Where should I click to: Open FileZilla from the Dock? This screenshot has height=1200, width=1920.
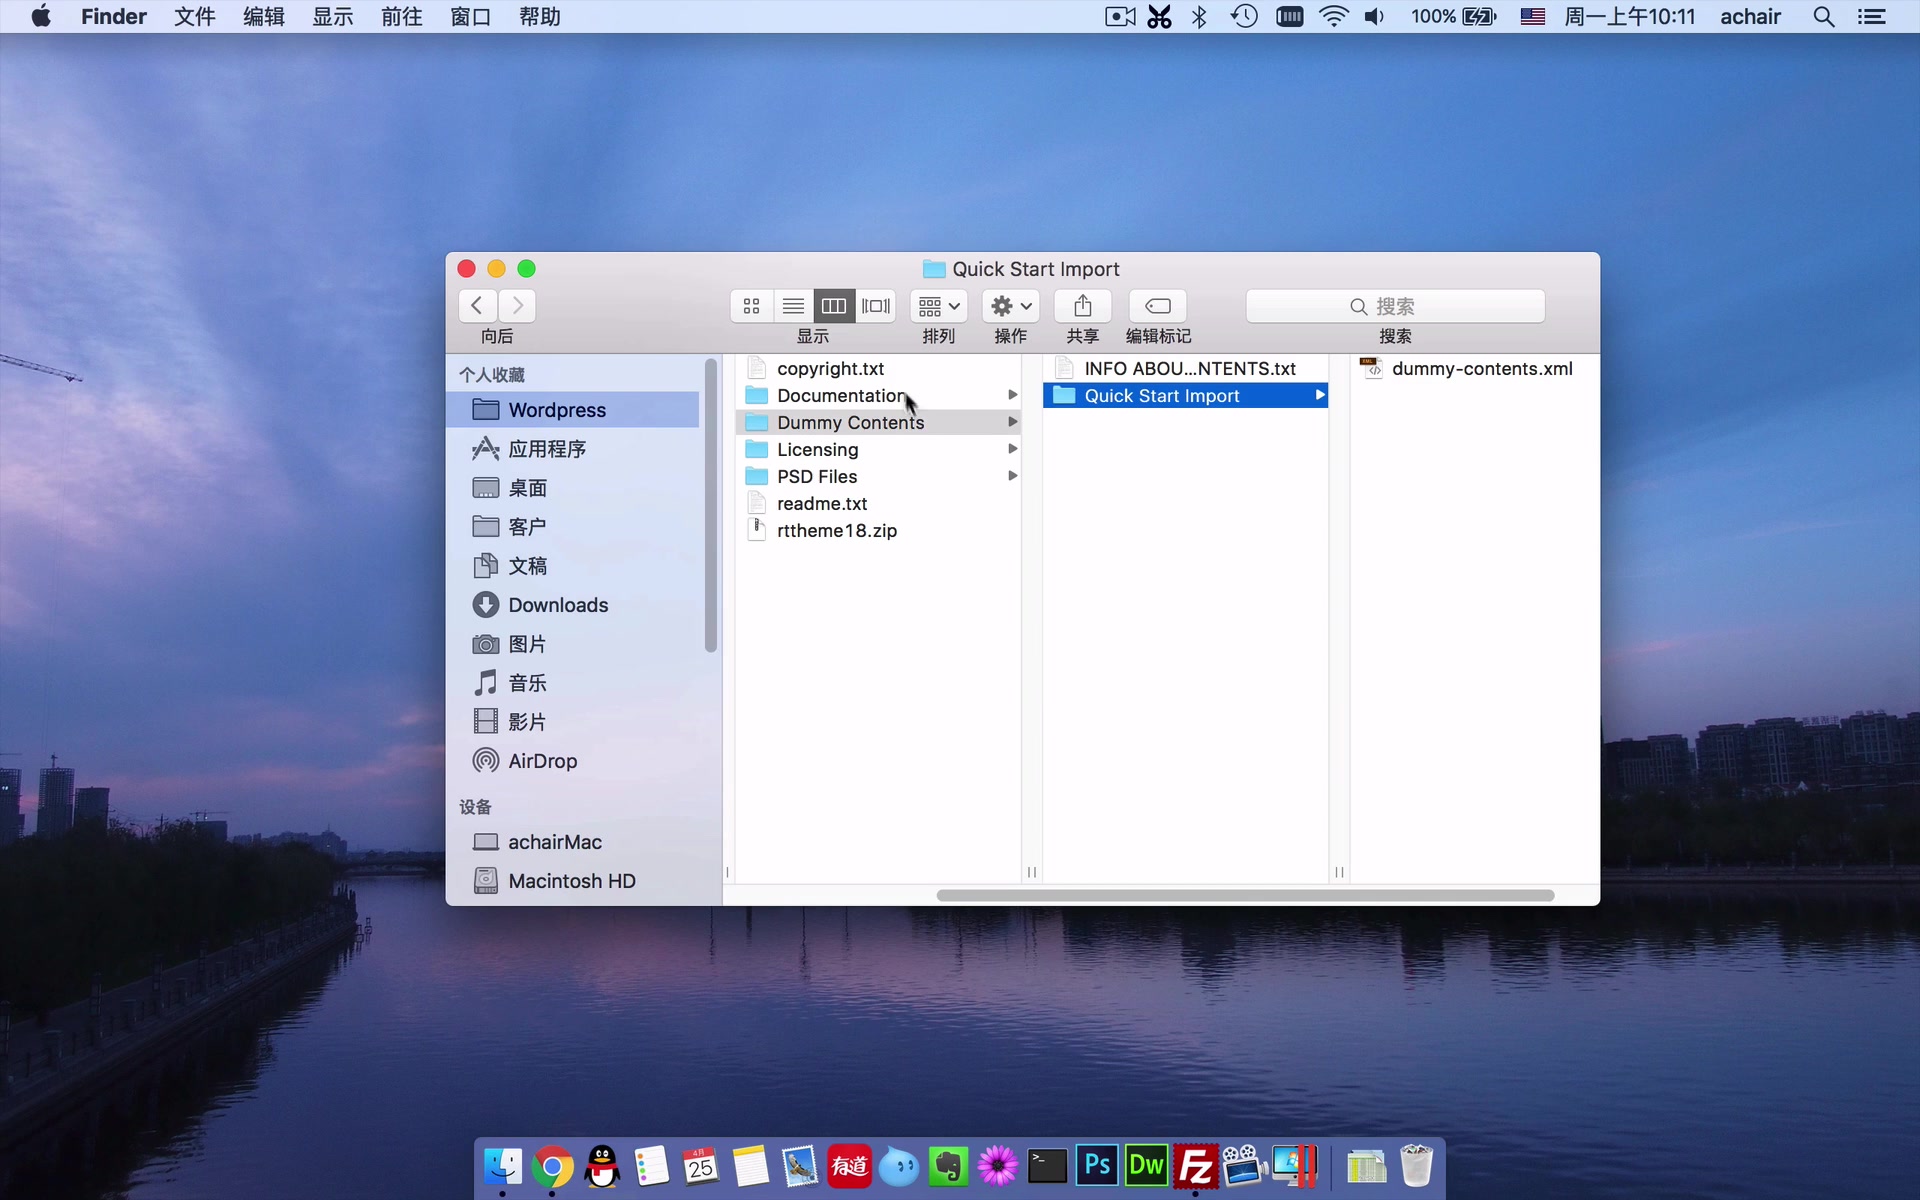coord(1196,1166)
